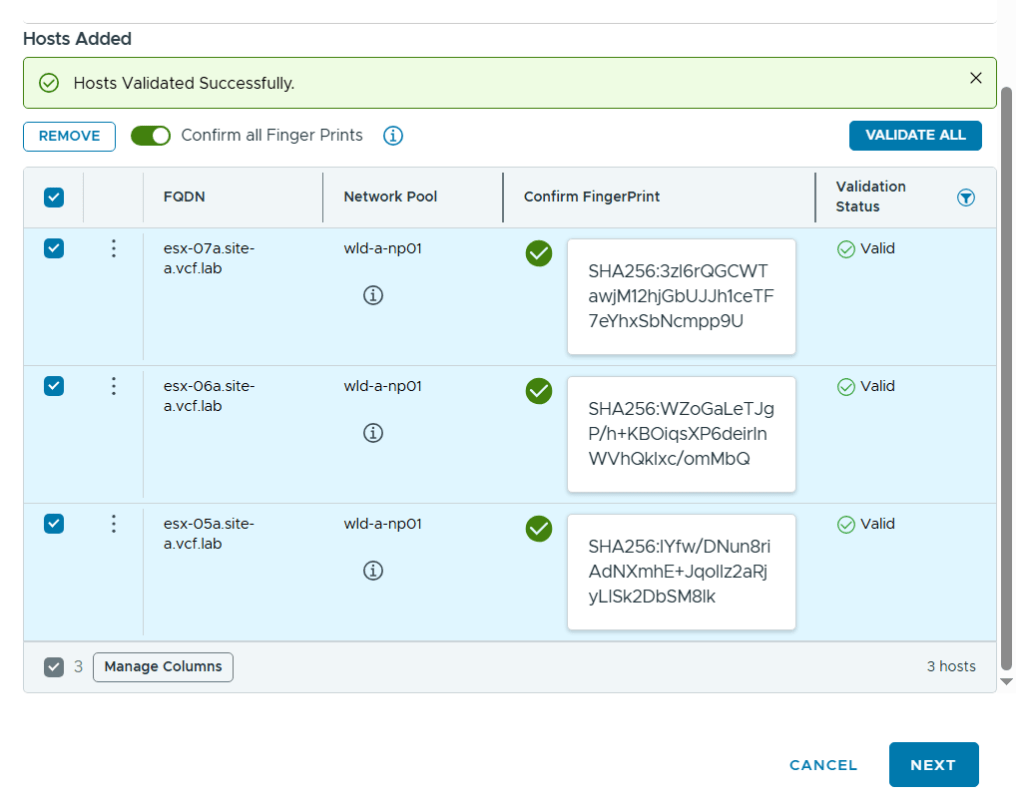Screen dimensions: 1024x805
Task: Click info icon next to Confirm all Finger Prints
Action: 393,135
